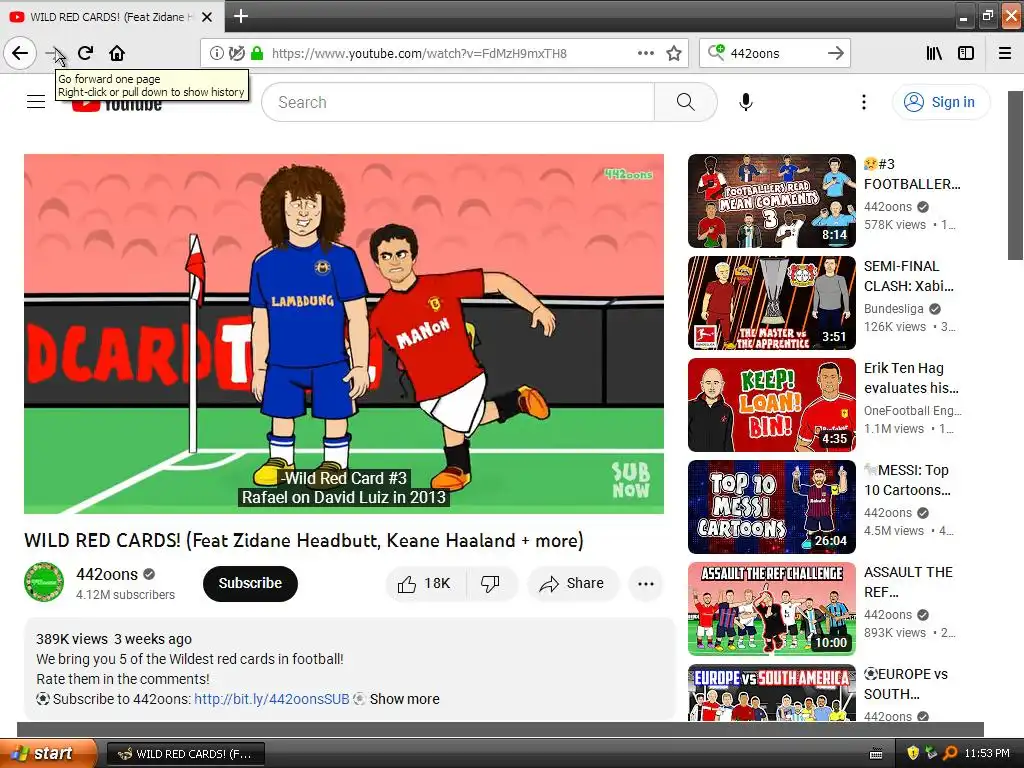This screenshot has width=1024, height=768.
Task: Click the OneFootball Eng... channel name
Action: pyautogui.click(x=913, y=411)
